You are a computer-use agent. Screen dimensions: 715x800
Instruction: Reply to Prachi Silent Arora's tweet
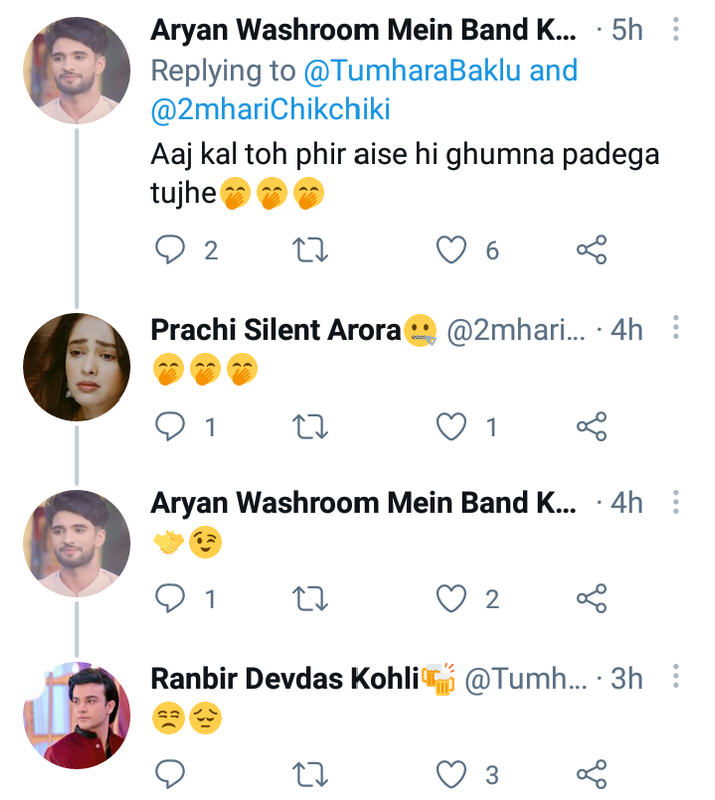171,428
